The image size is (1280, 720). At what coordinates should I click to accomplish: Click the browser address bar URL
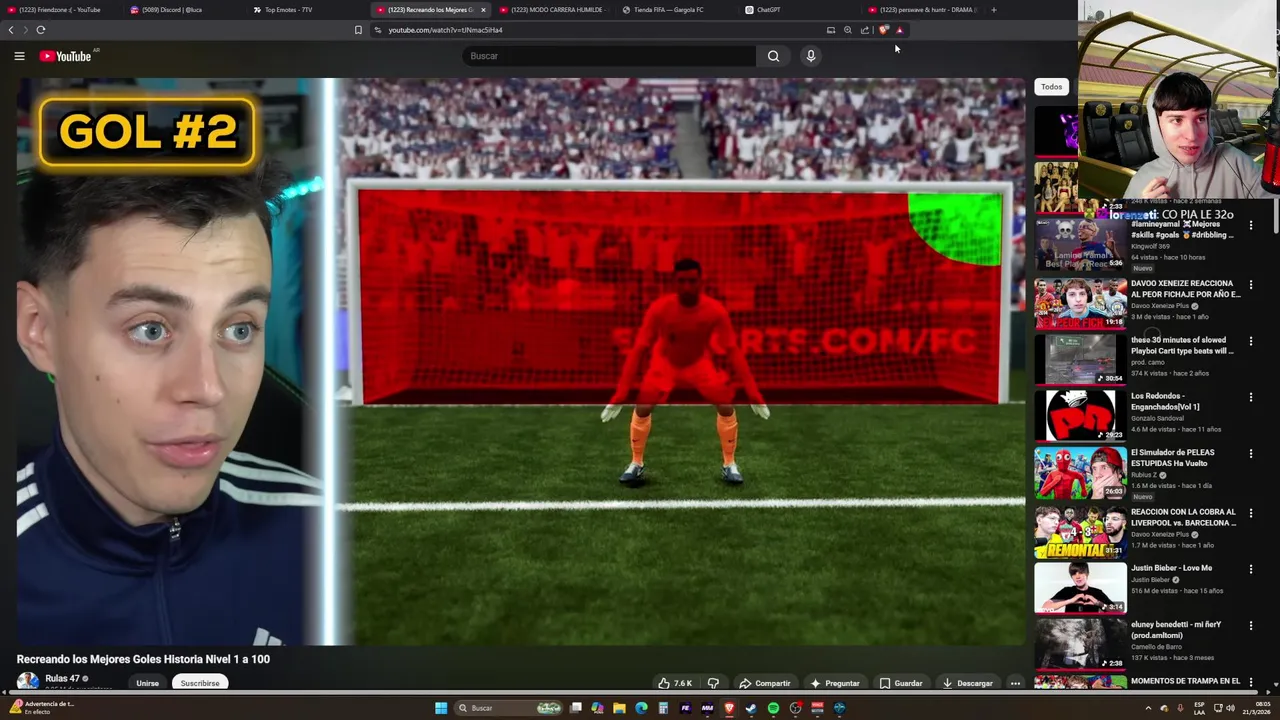tap(445, 30)
